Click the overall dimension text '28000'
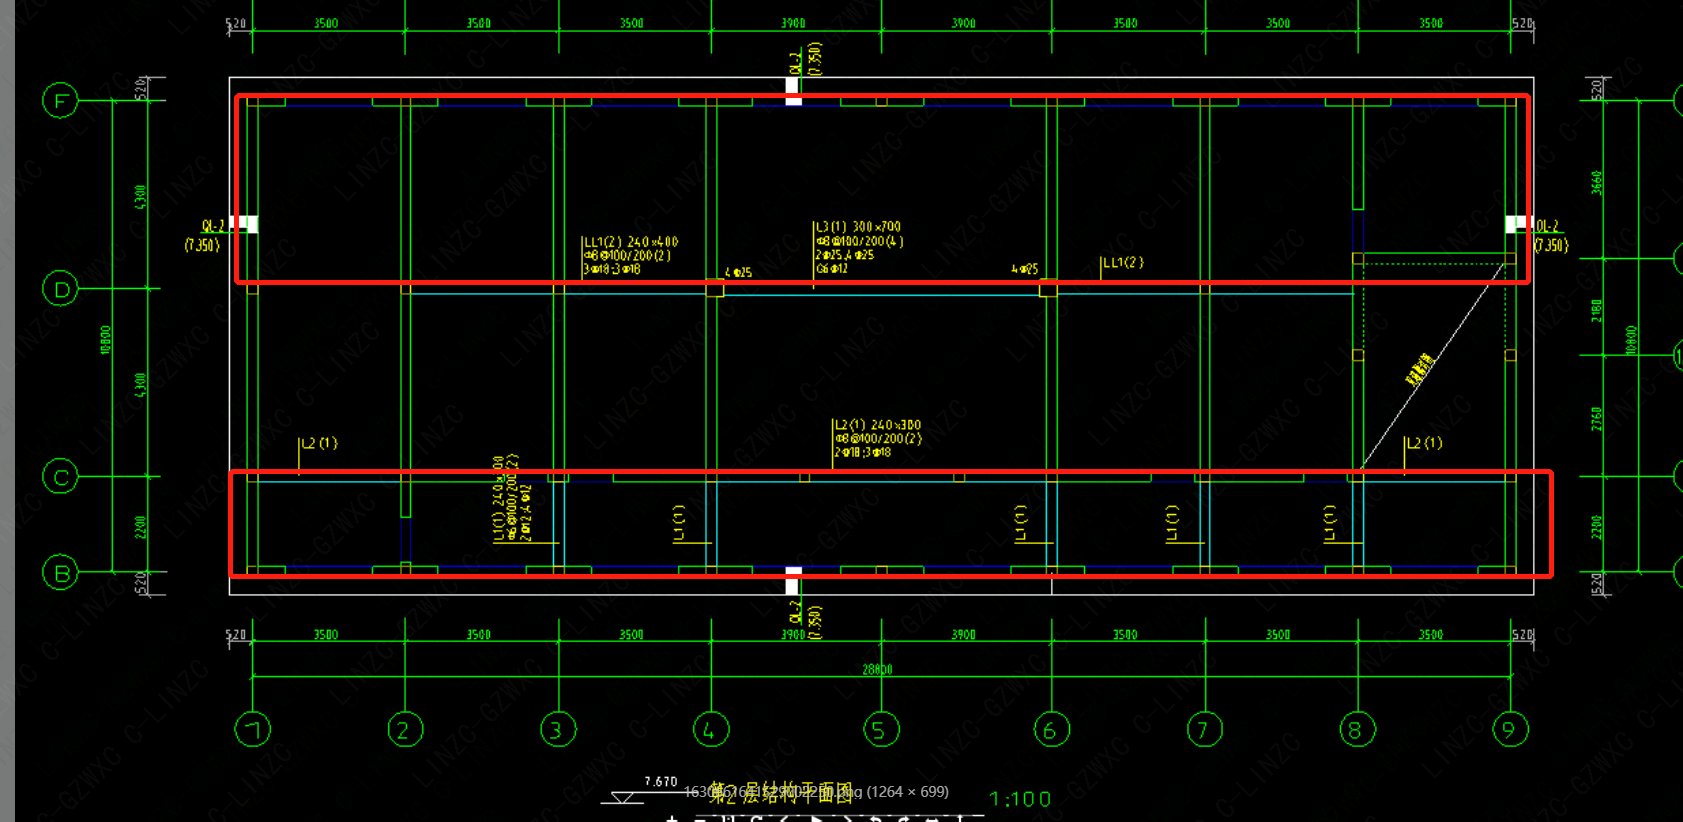The image size is (1683, 822). pos(877,669)
